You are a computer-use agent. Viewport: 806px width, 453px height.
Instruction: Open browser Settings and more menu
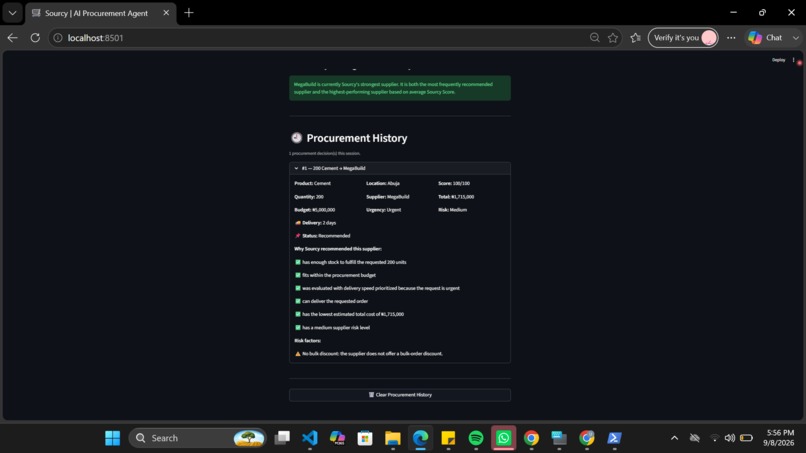pos(731,38)
